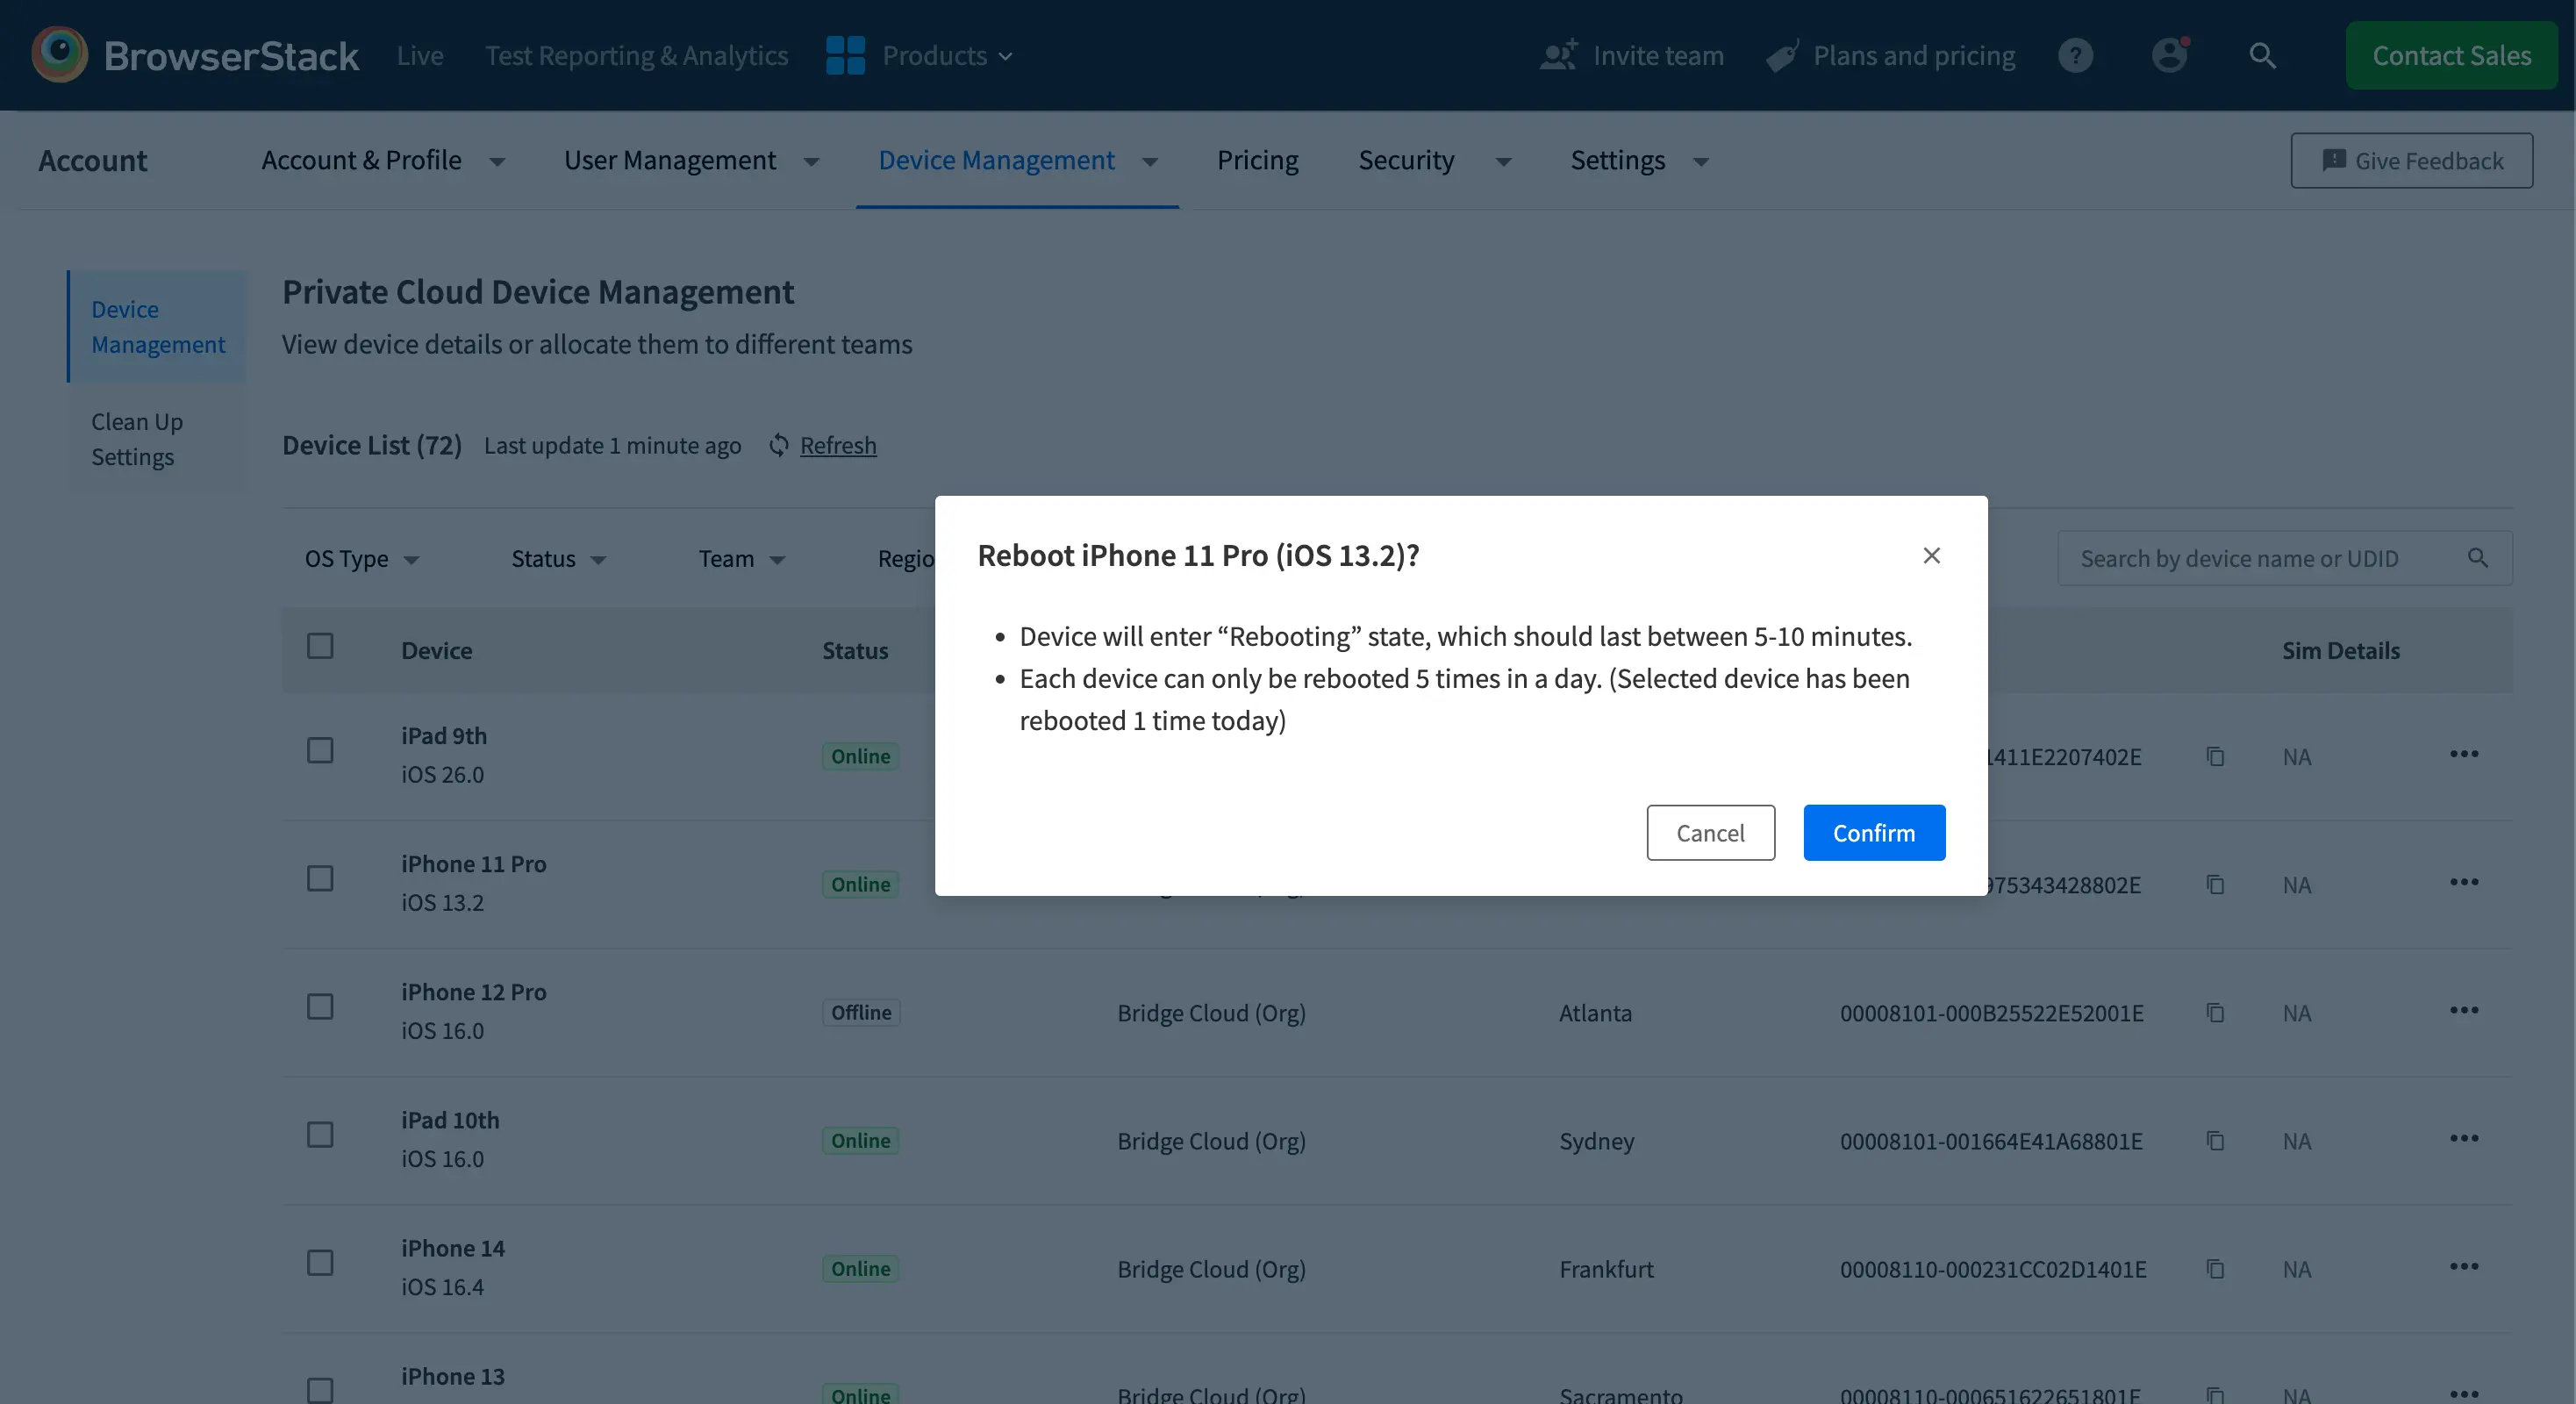
Task: Click the Refresh link
Action: pyautogui.click(x=837, y=446)
